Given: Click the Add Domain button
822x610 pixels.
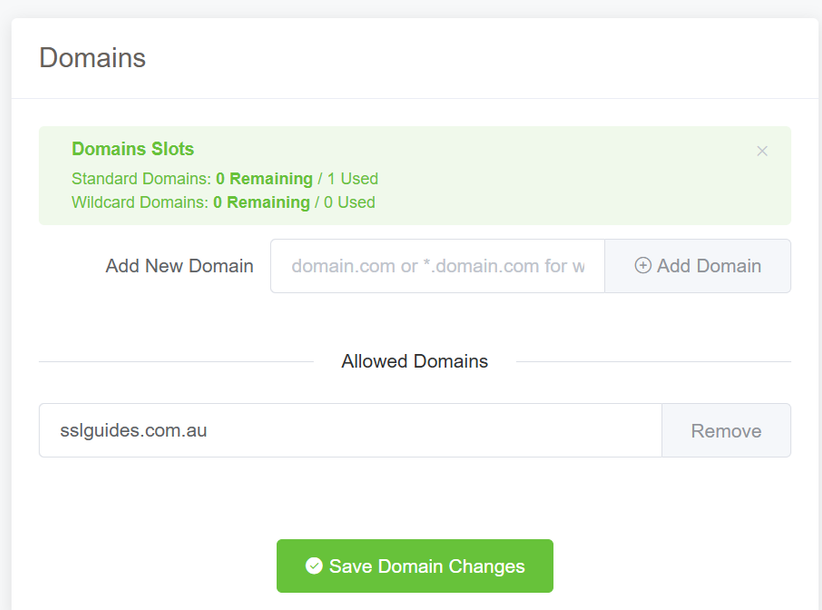Looking at the screenshot, I should pos(698,266).
